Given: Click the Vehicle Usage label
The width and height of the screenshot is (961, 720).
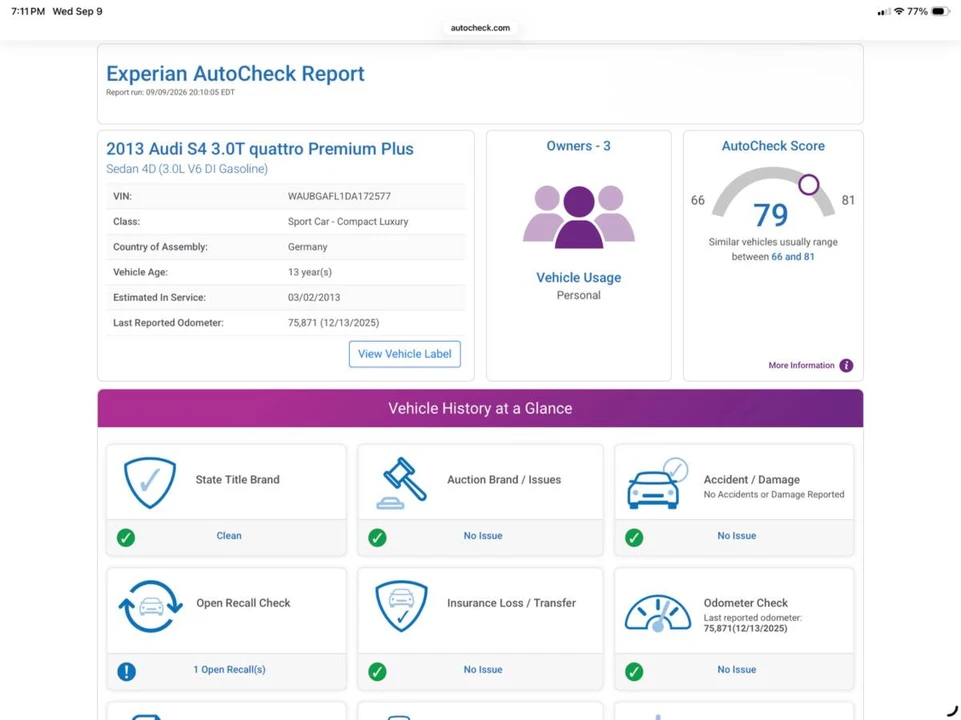Looking at the screenshot, I should (579, 278).
